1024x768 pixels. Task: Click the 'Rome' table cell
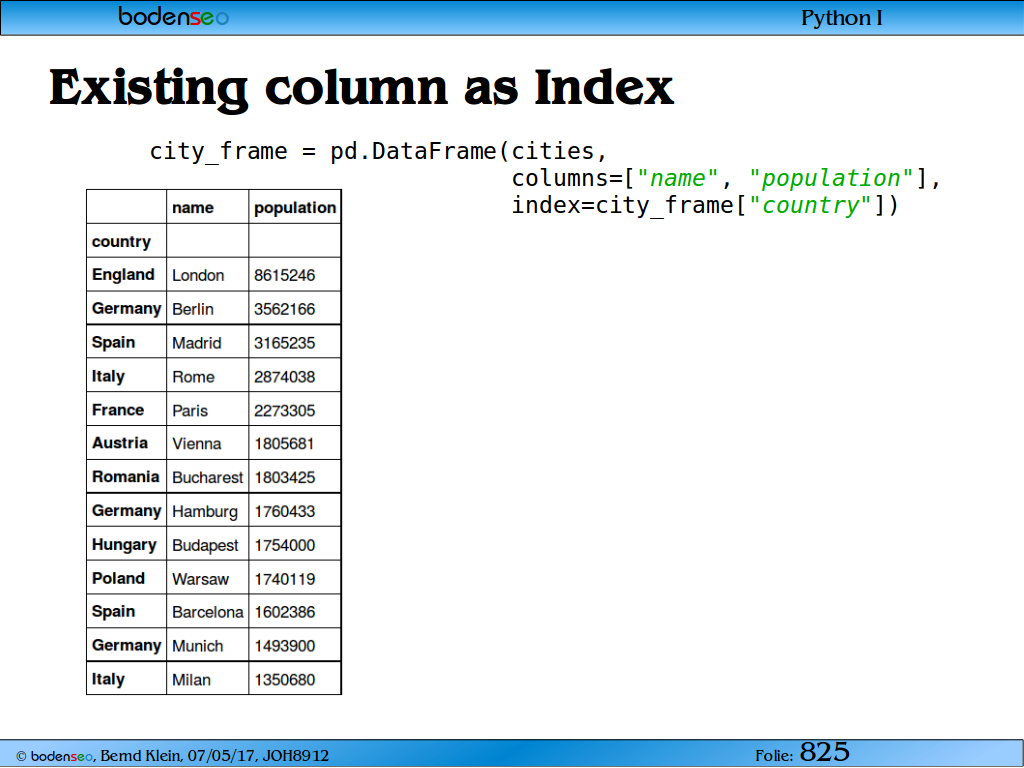(208, 377)
